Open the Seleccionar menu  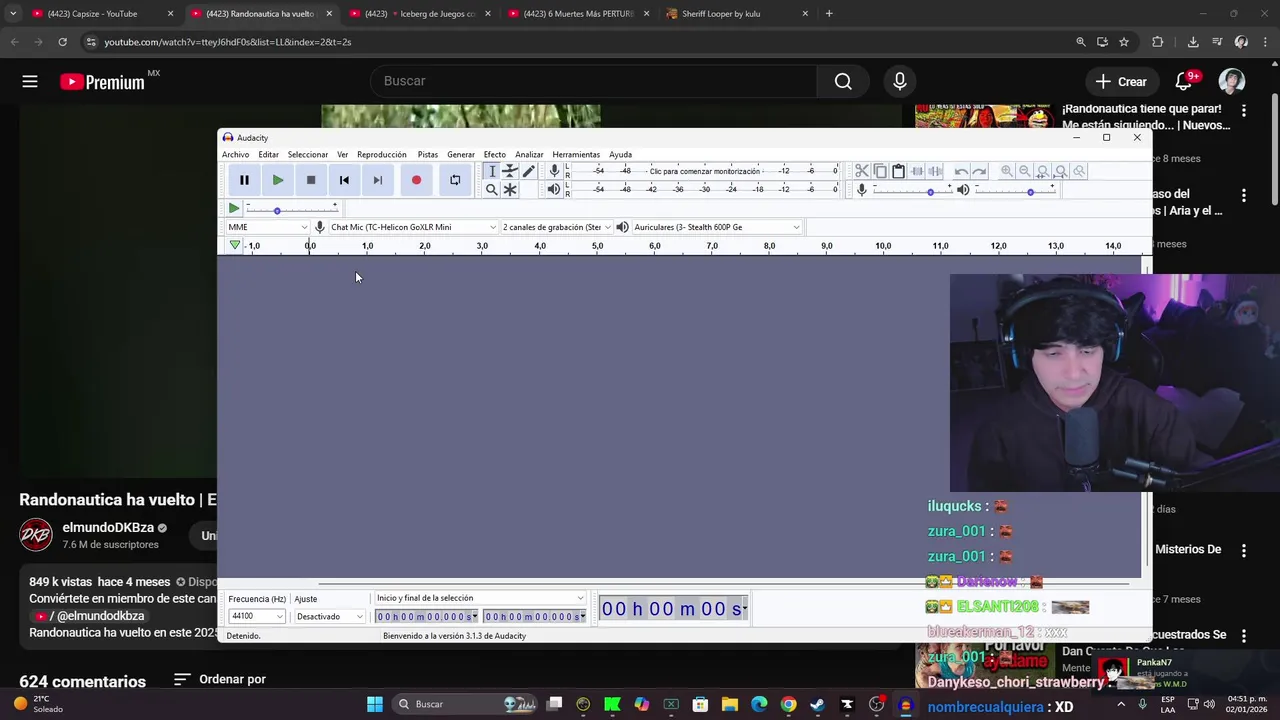(x=308, y=155)
